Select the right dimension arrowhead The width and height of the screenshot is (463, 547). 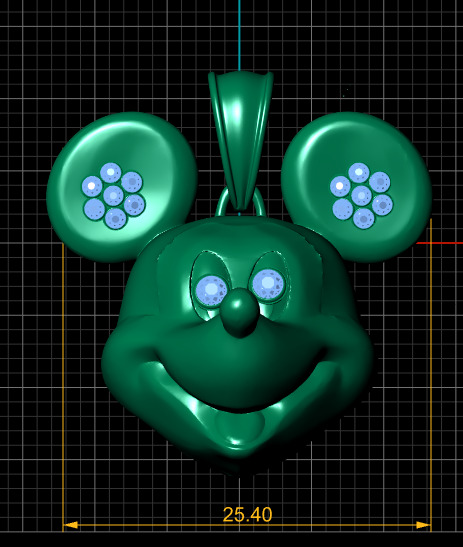coord(424,525)
